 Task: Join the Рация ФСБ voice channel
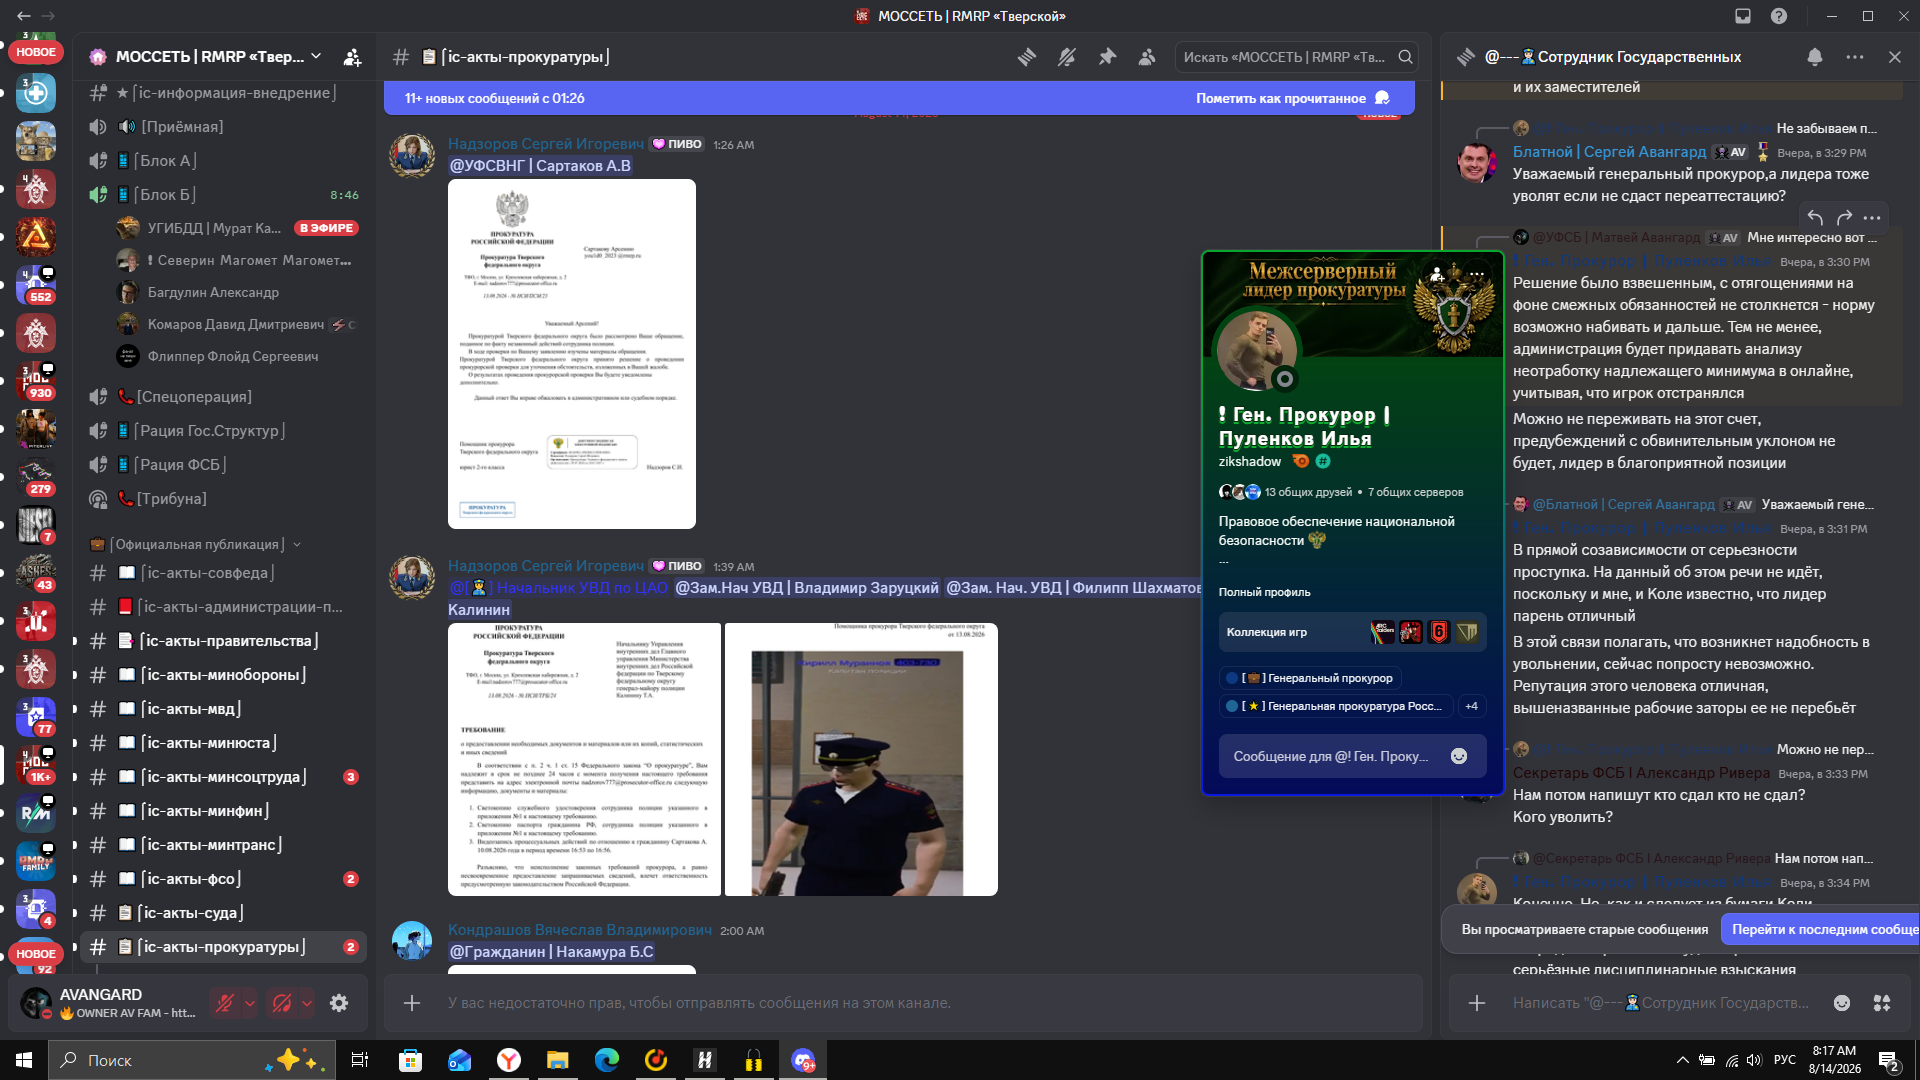pyautogui.click(x=223, y=465)
